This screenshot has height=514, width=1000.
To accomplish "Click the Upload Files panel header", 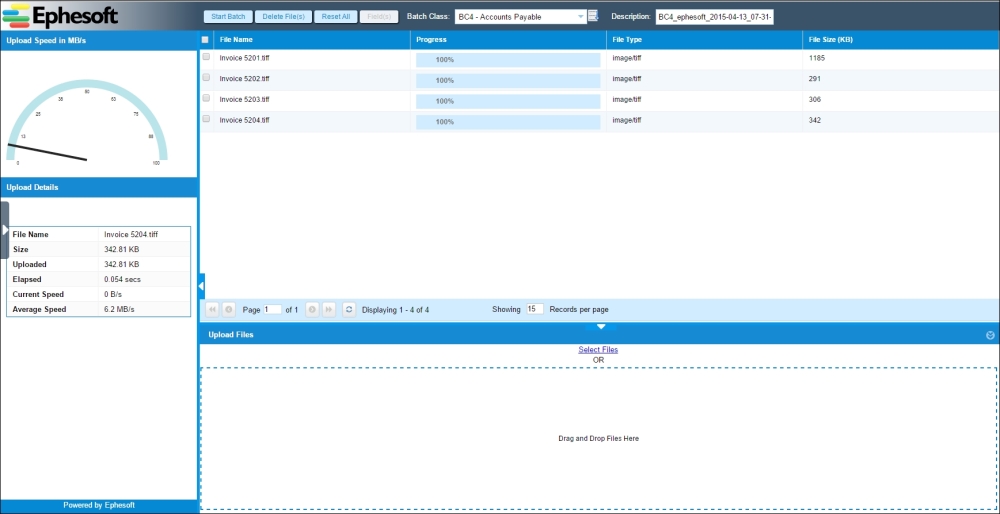I will click(x=598, y=335).
